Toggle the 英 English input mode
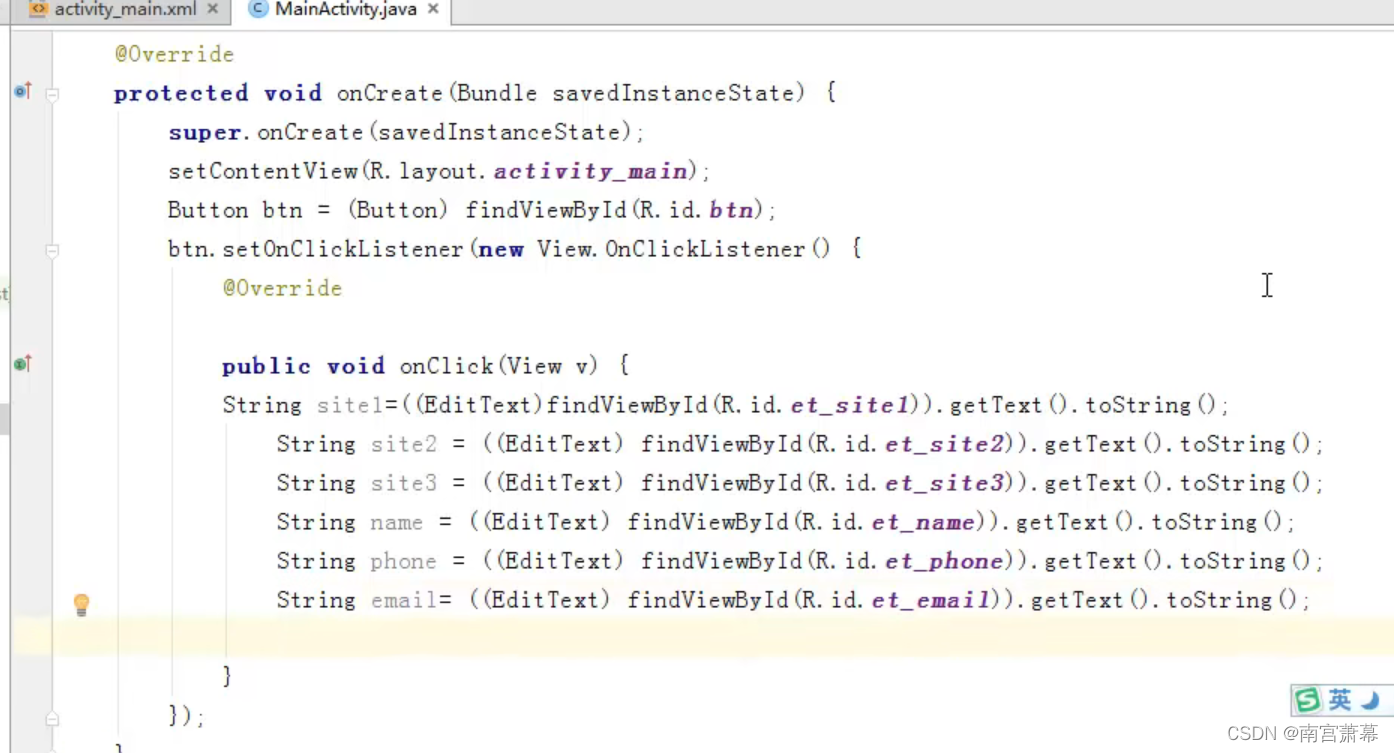 click(x=1339, y=700)
